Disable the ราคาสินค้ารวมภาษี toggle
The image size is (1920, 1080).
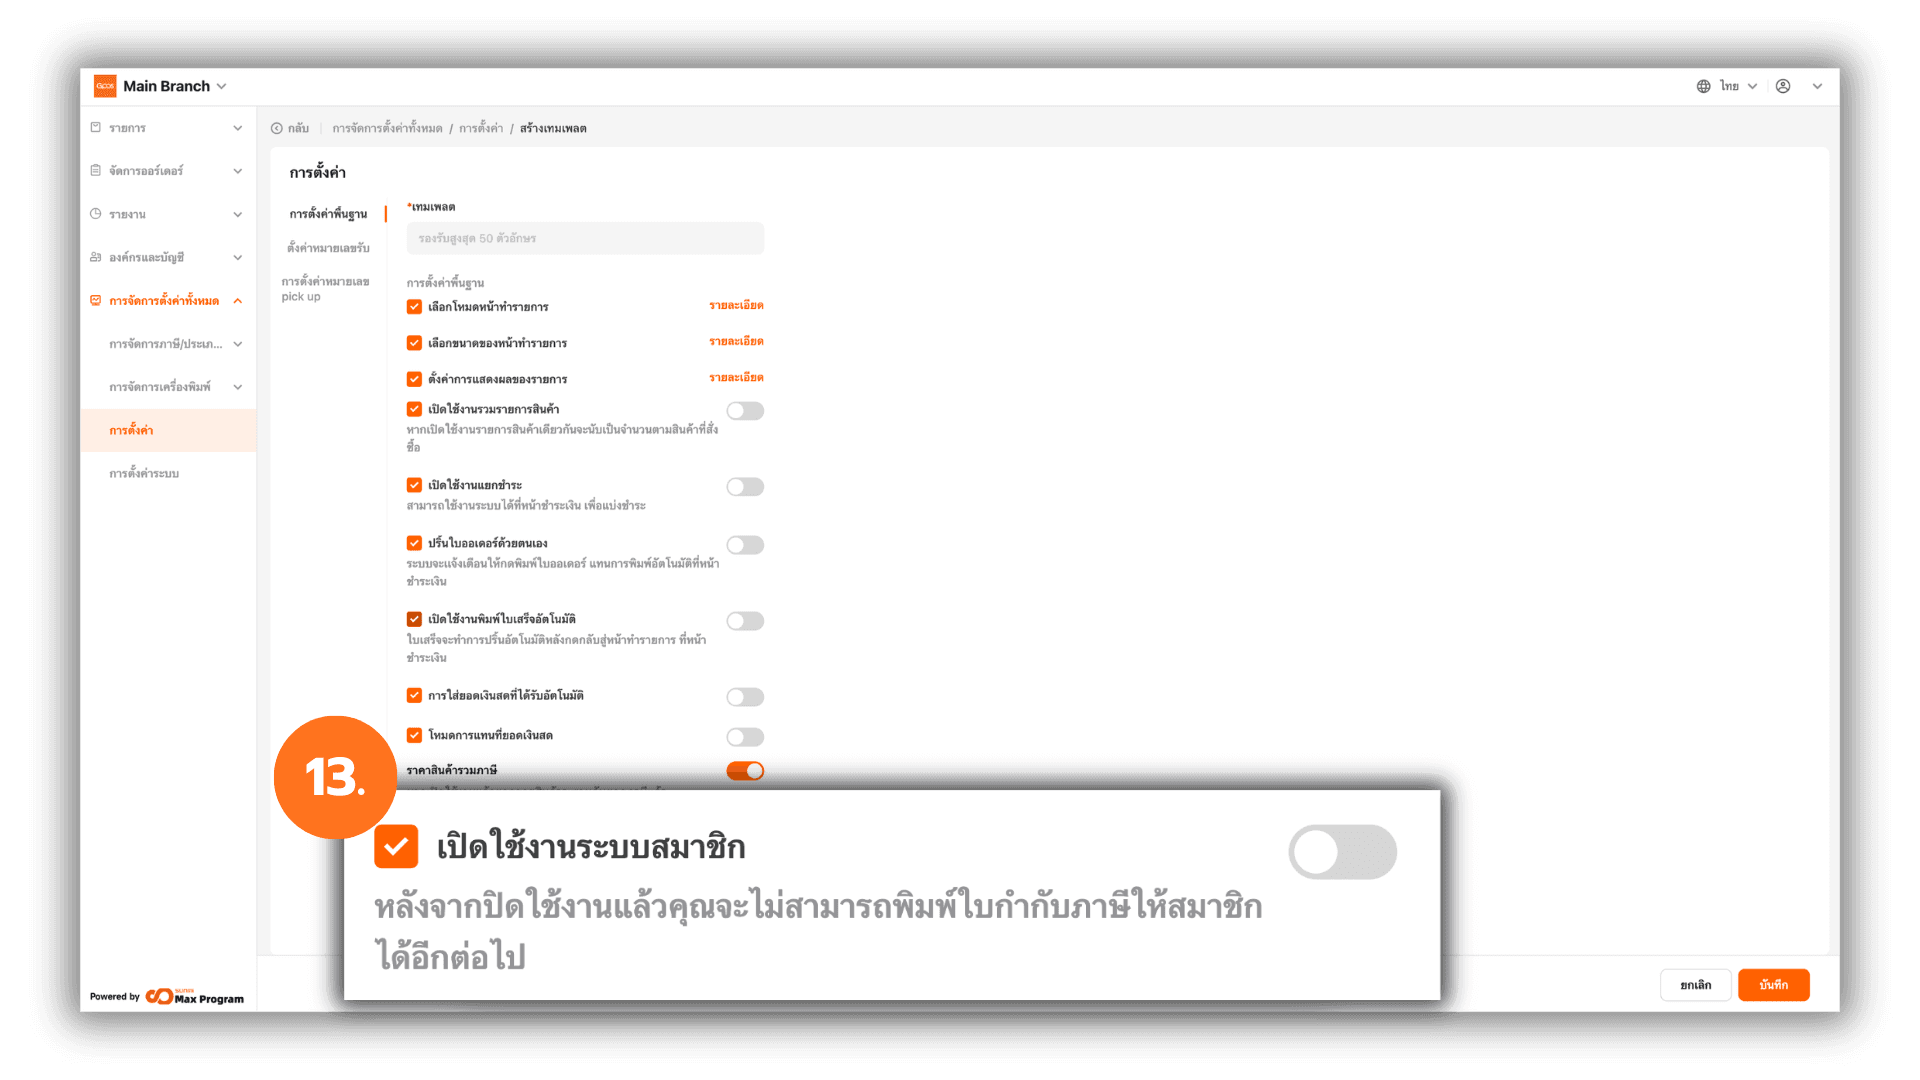pyautogui.click(x=745, y=771)
